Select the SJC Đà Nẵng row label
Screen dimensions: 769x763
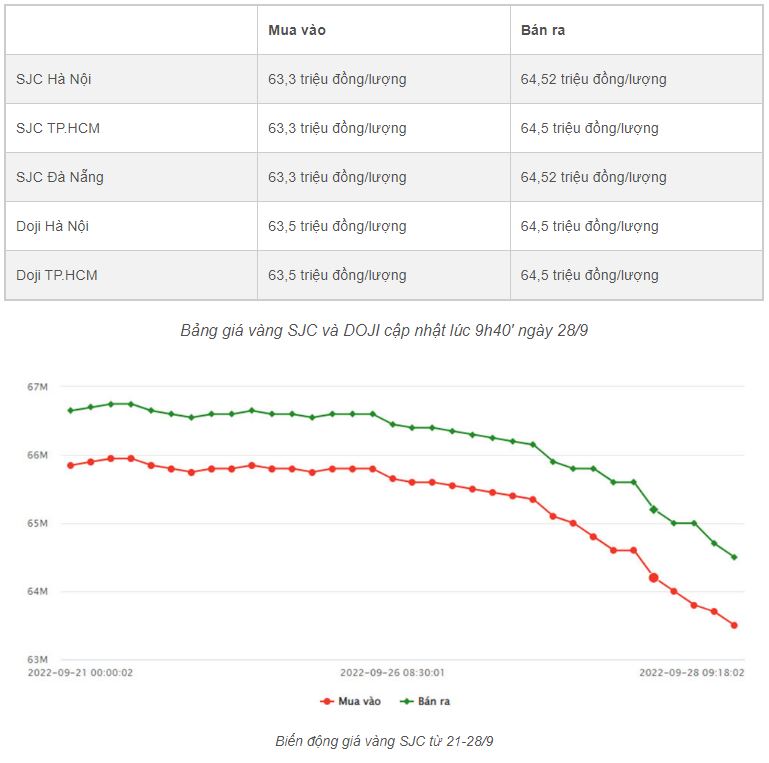[60, 177]
